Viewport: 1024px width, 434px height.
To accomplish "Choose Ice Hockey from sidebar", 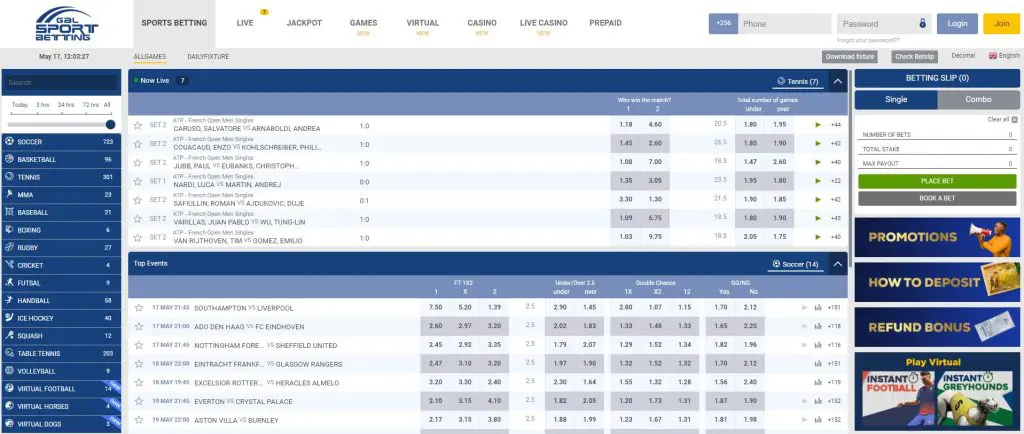I will [x=61, y=318].
